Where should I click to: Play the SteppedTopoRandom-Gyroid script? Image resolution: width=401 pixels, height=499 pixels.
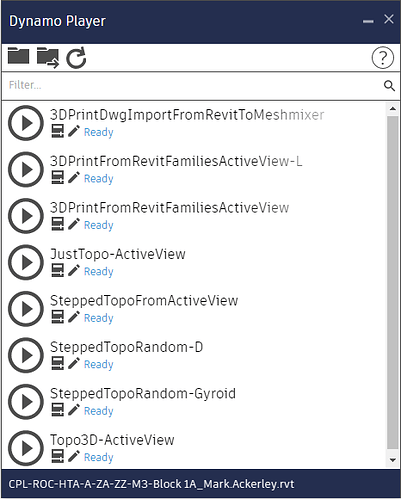pos(26,402)
